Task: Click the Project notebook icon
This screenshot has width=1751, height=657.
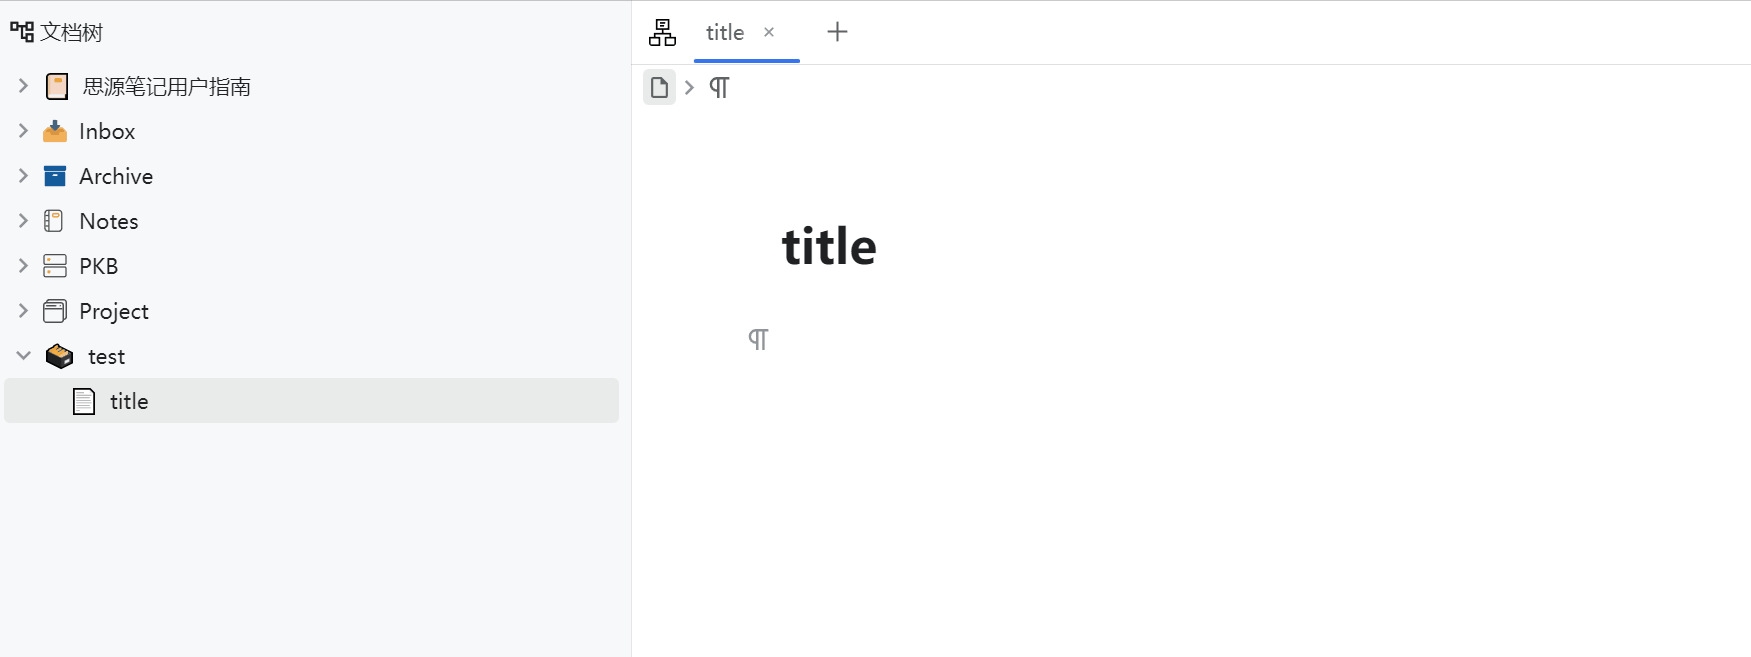Action: 55,311
